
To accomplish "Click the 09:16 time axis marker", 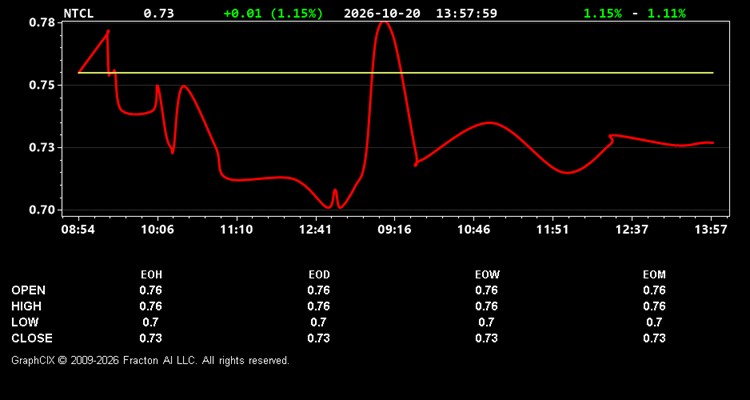I will pyautogui.click(x=394, y=230).
